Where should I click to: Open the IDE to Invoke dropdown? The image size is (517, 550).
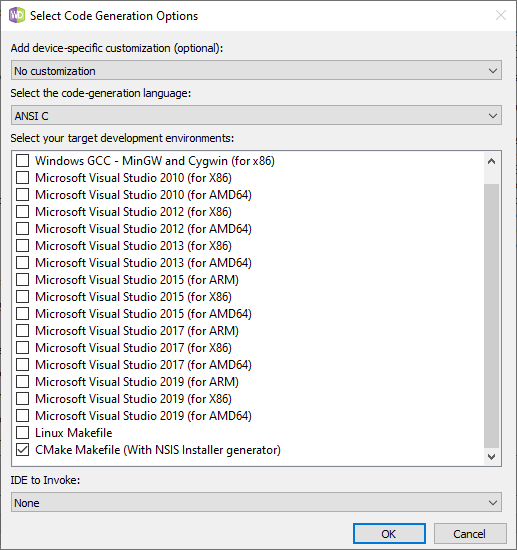[256, 502]
